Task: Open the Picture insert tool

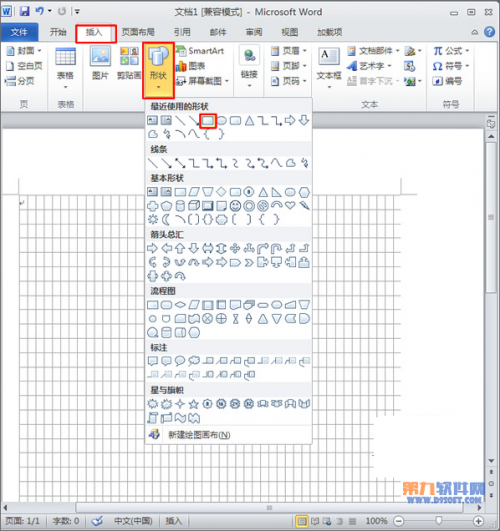Action: tap(100, 63)
